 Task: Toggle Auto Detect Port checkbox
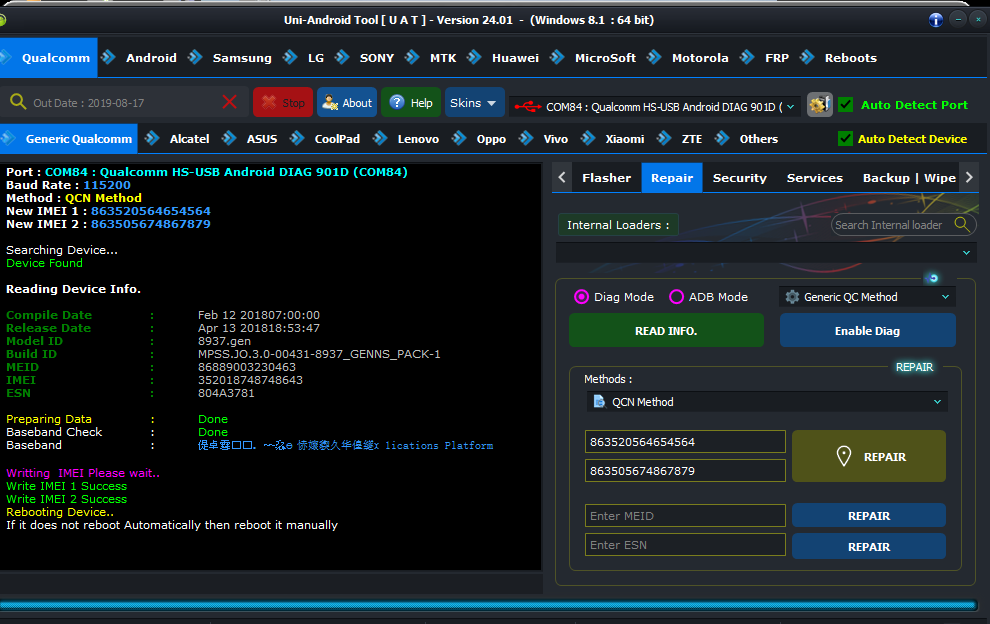[x=845, y=105]
